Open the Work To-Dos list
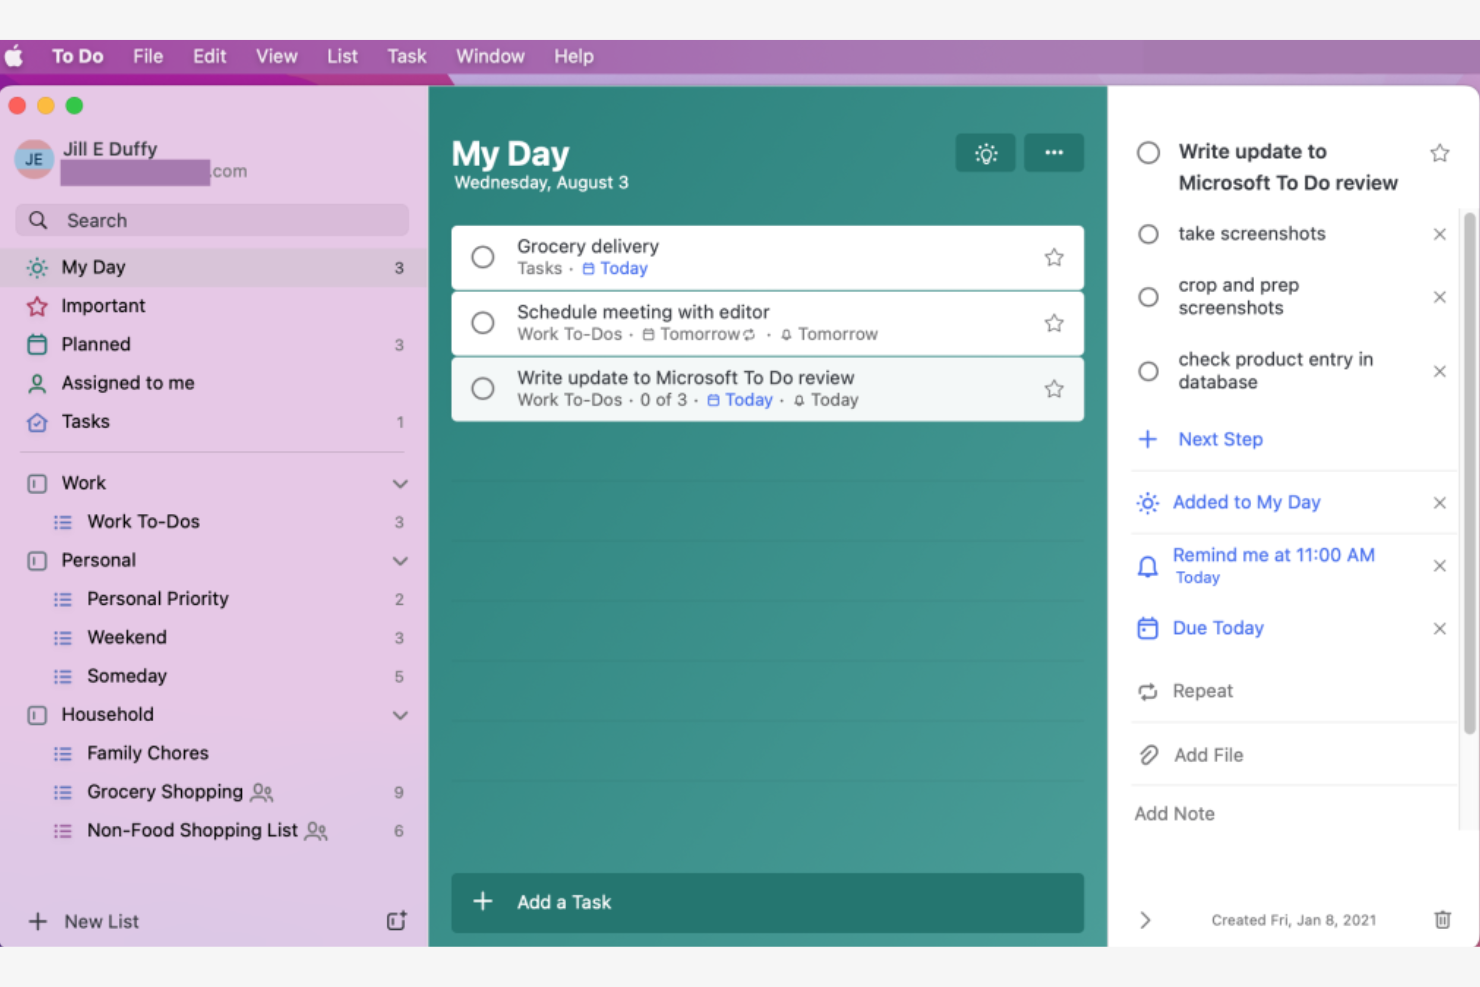 tap(214, 522)
